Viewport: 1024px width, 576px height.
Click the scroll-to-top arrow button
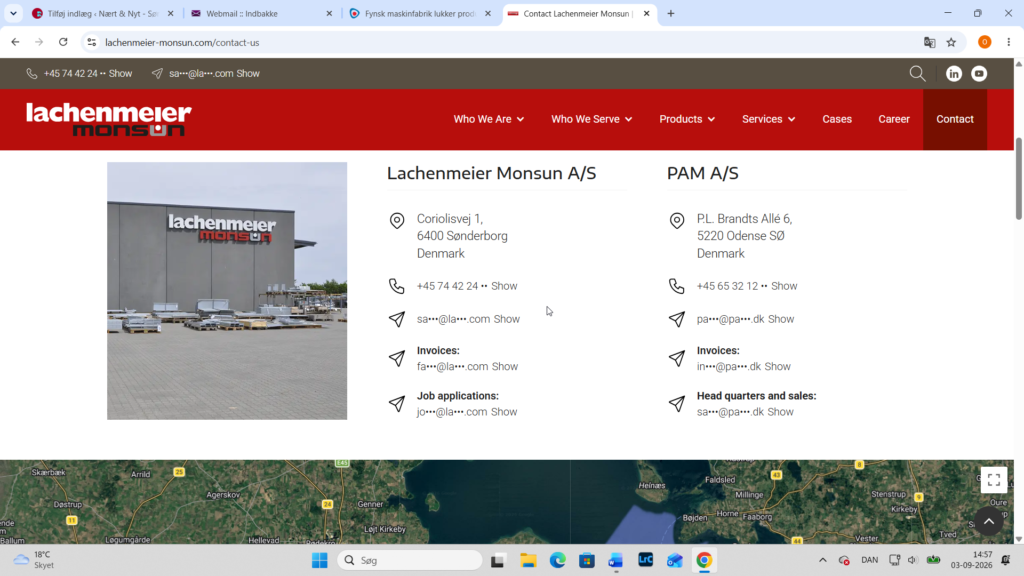(989, 521)
